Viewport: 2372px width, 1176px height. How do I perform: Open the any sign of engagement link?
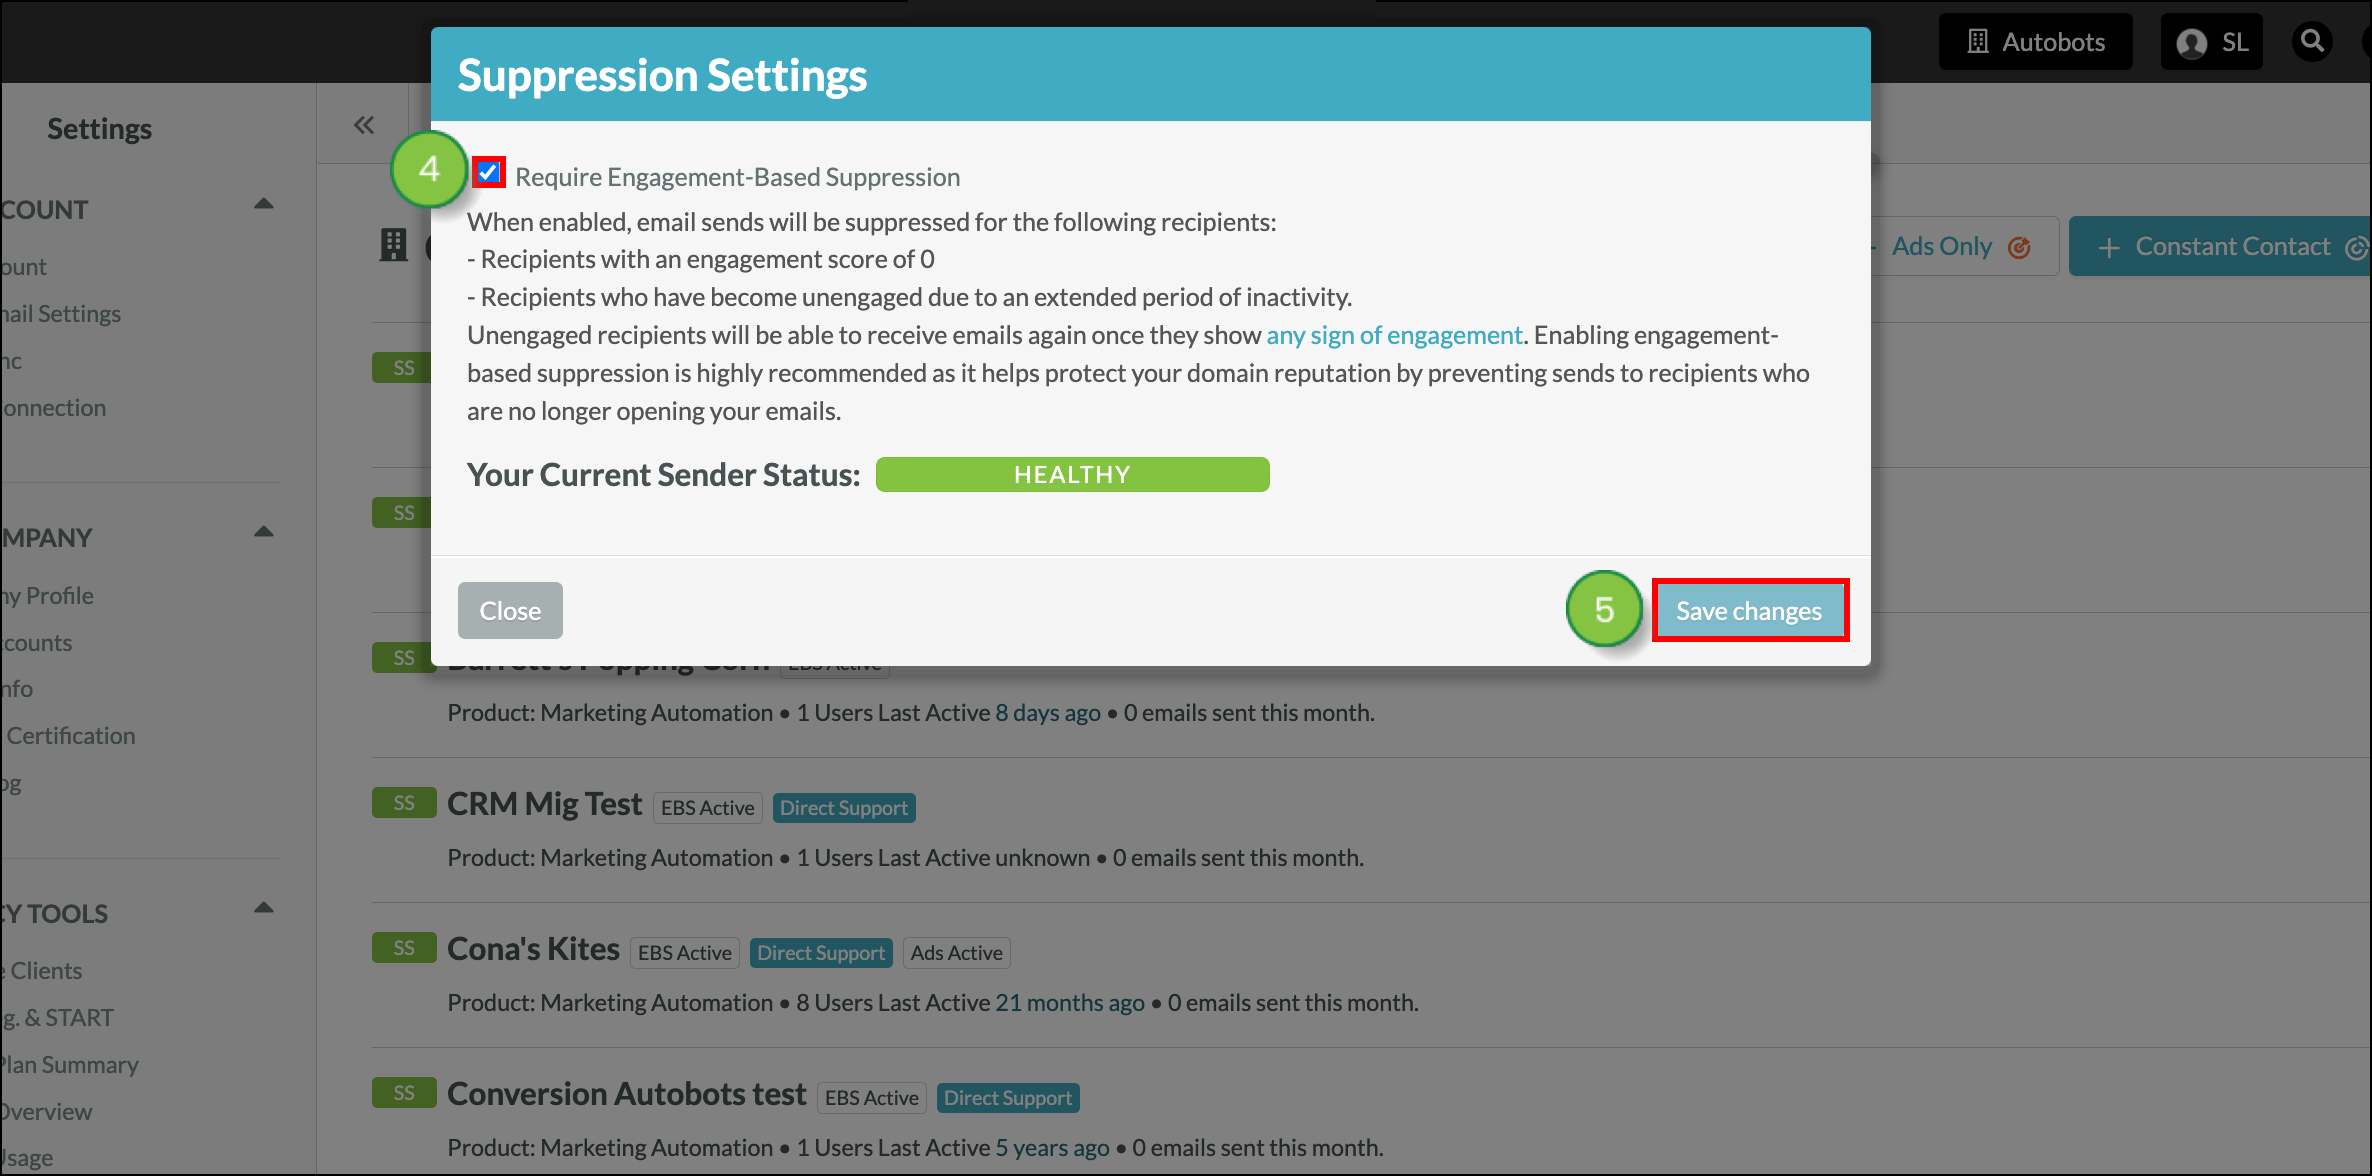coord(1394,335)
